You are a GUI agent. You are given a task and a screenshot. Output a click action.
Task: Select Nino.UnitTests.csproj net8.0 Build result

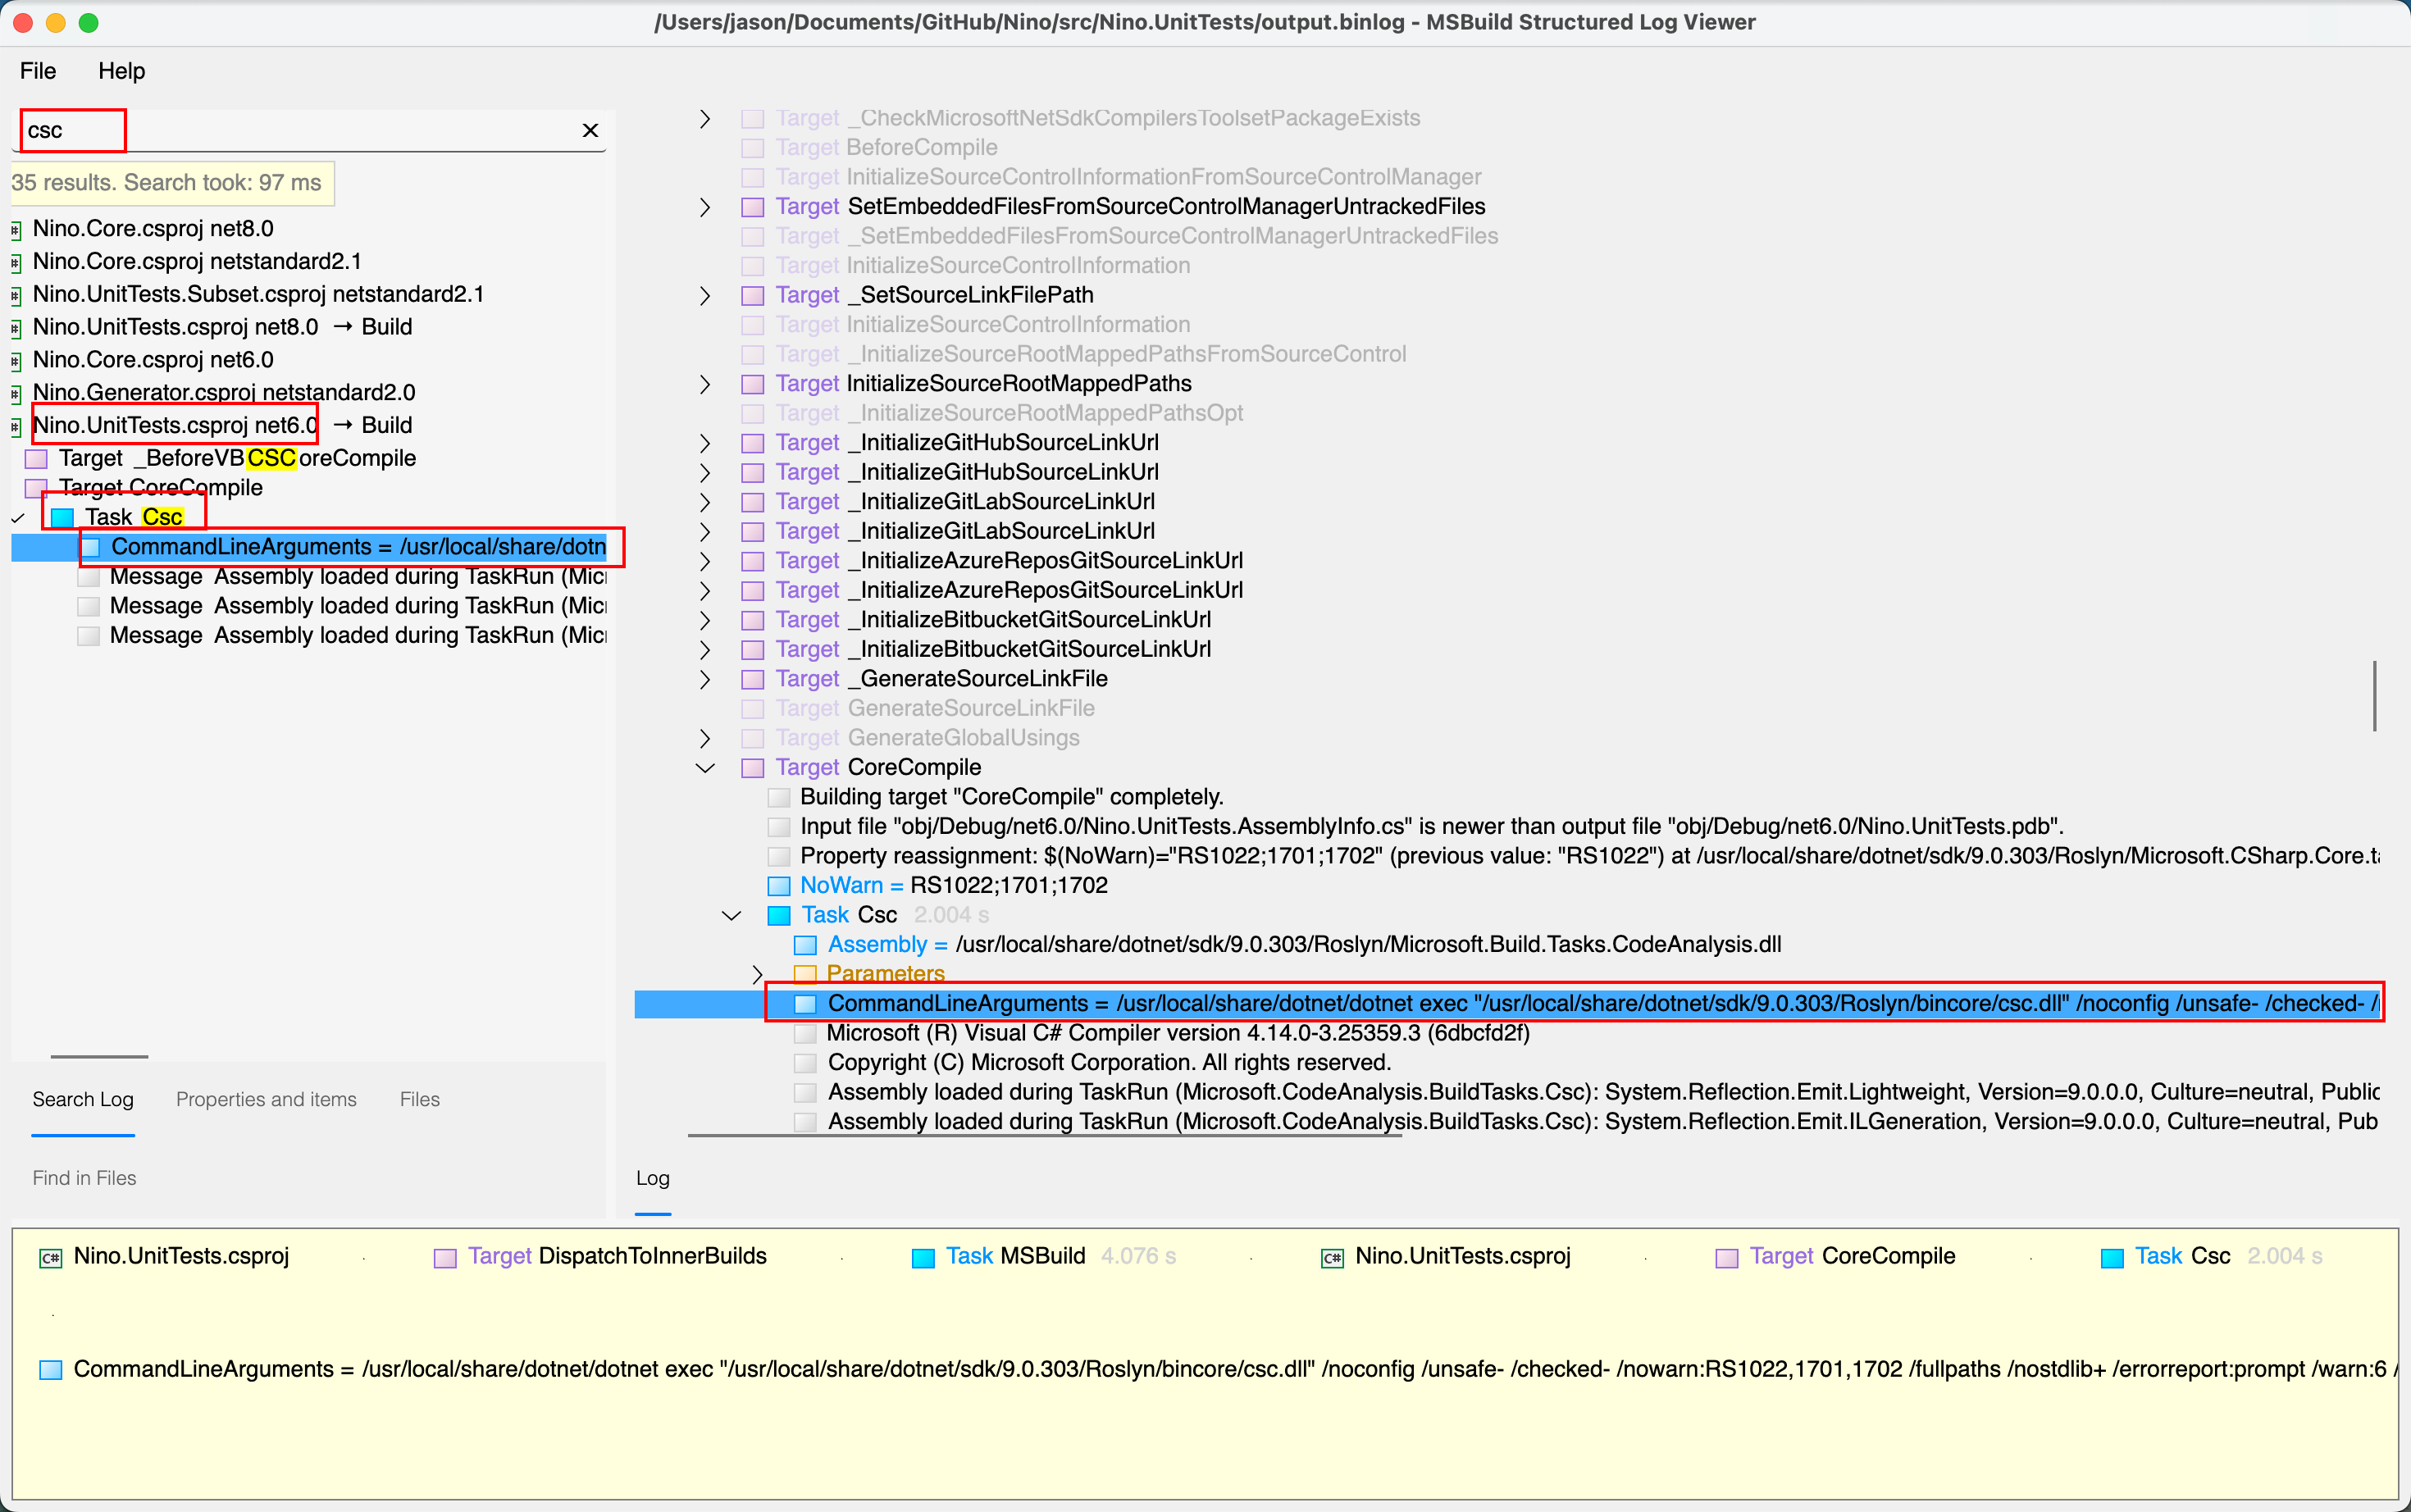click(x=222, y=327)
